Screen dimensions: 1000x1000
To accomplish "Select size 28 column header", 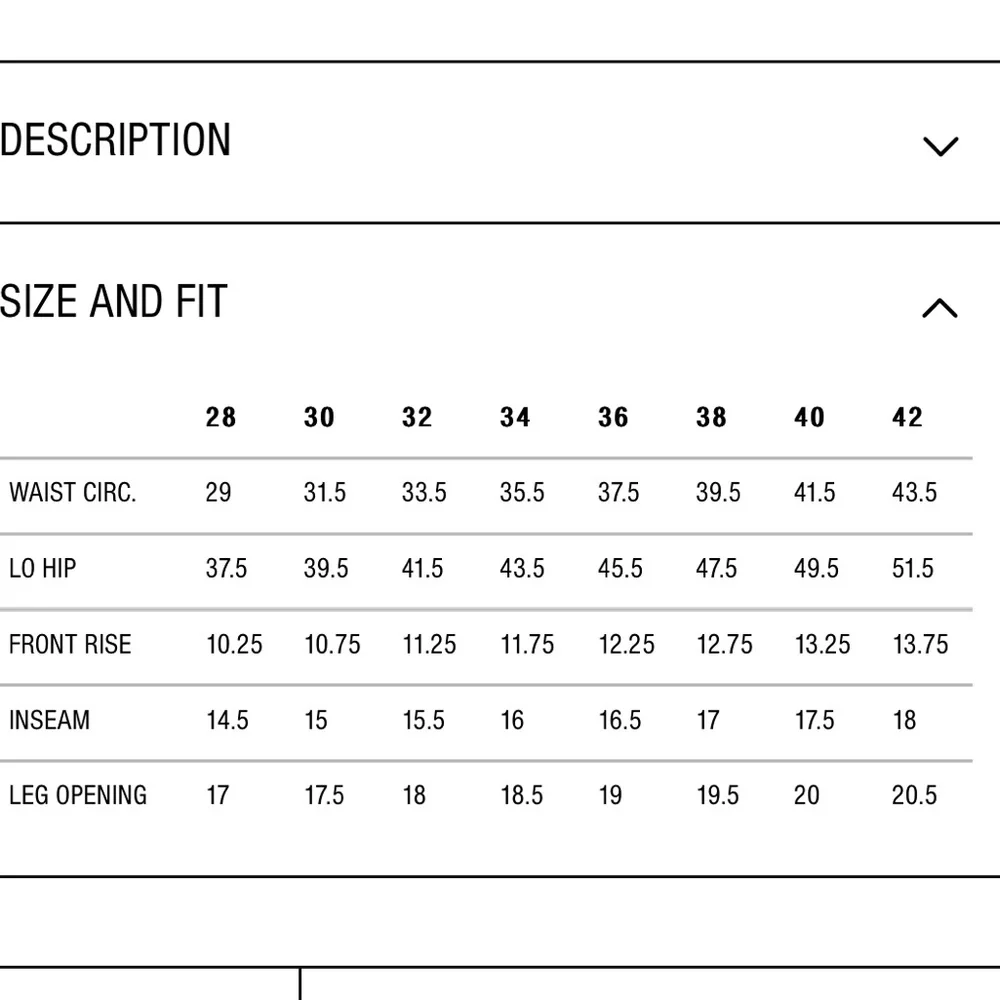I will point(221,418).
